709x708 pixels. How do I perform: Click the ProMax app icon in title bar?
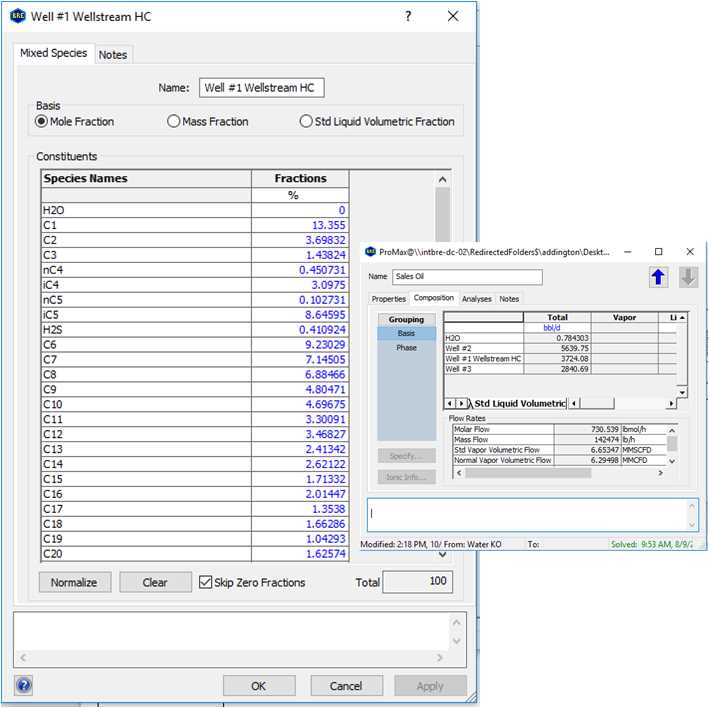pyautogui.click(x=370, y=252)
